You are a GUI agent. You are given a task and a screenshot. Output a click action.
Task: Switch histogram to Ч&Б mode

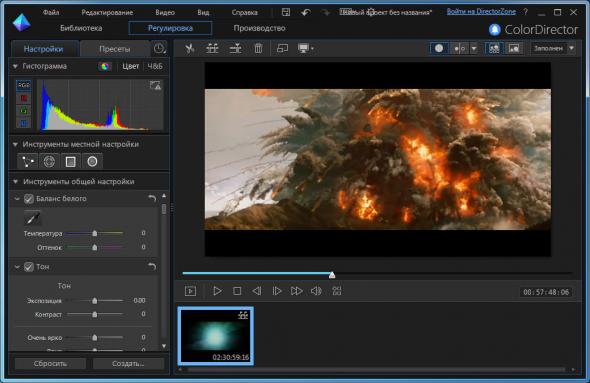155,67
